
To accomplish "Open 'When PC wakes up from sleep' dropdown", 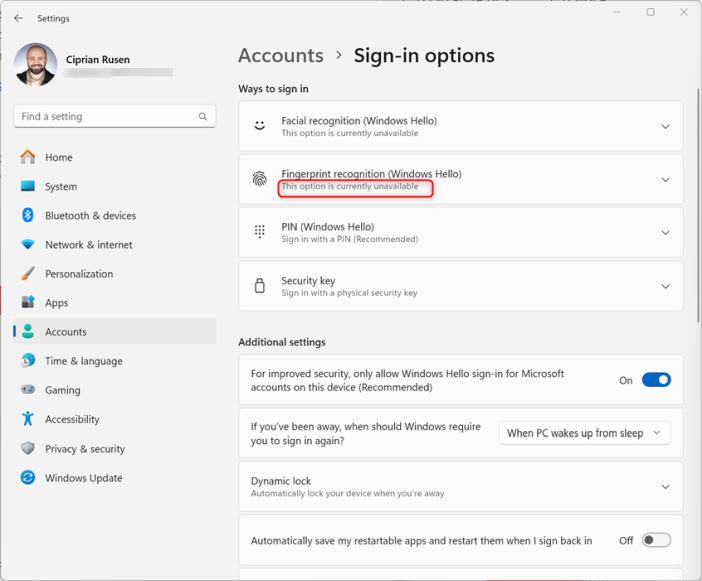I will [584, 433].
